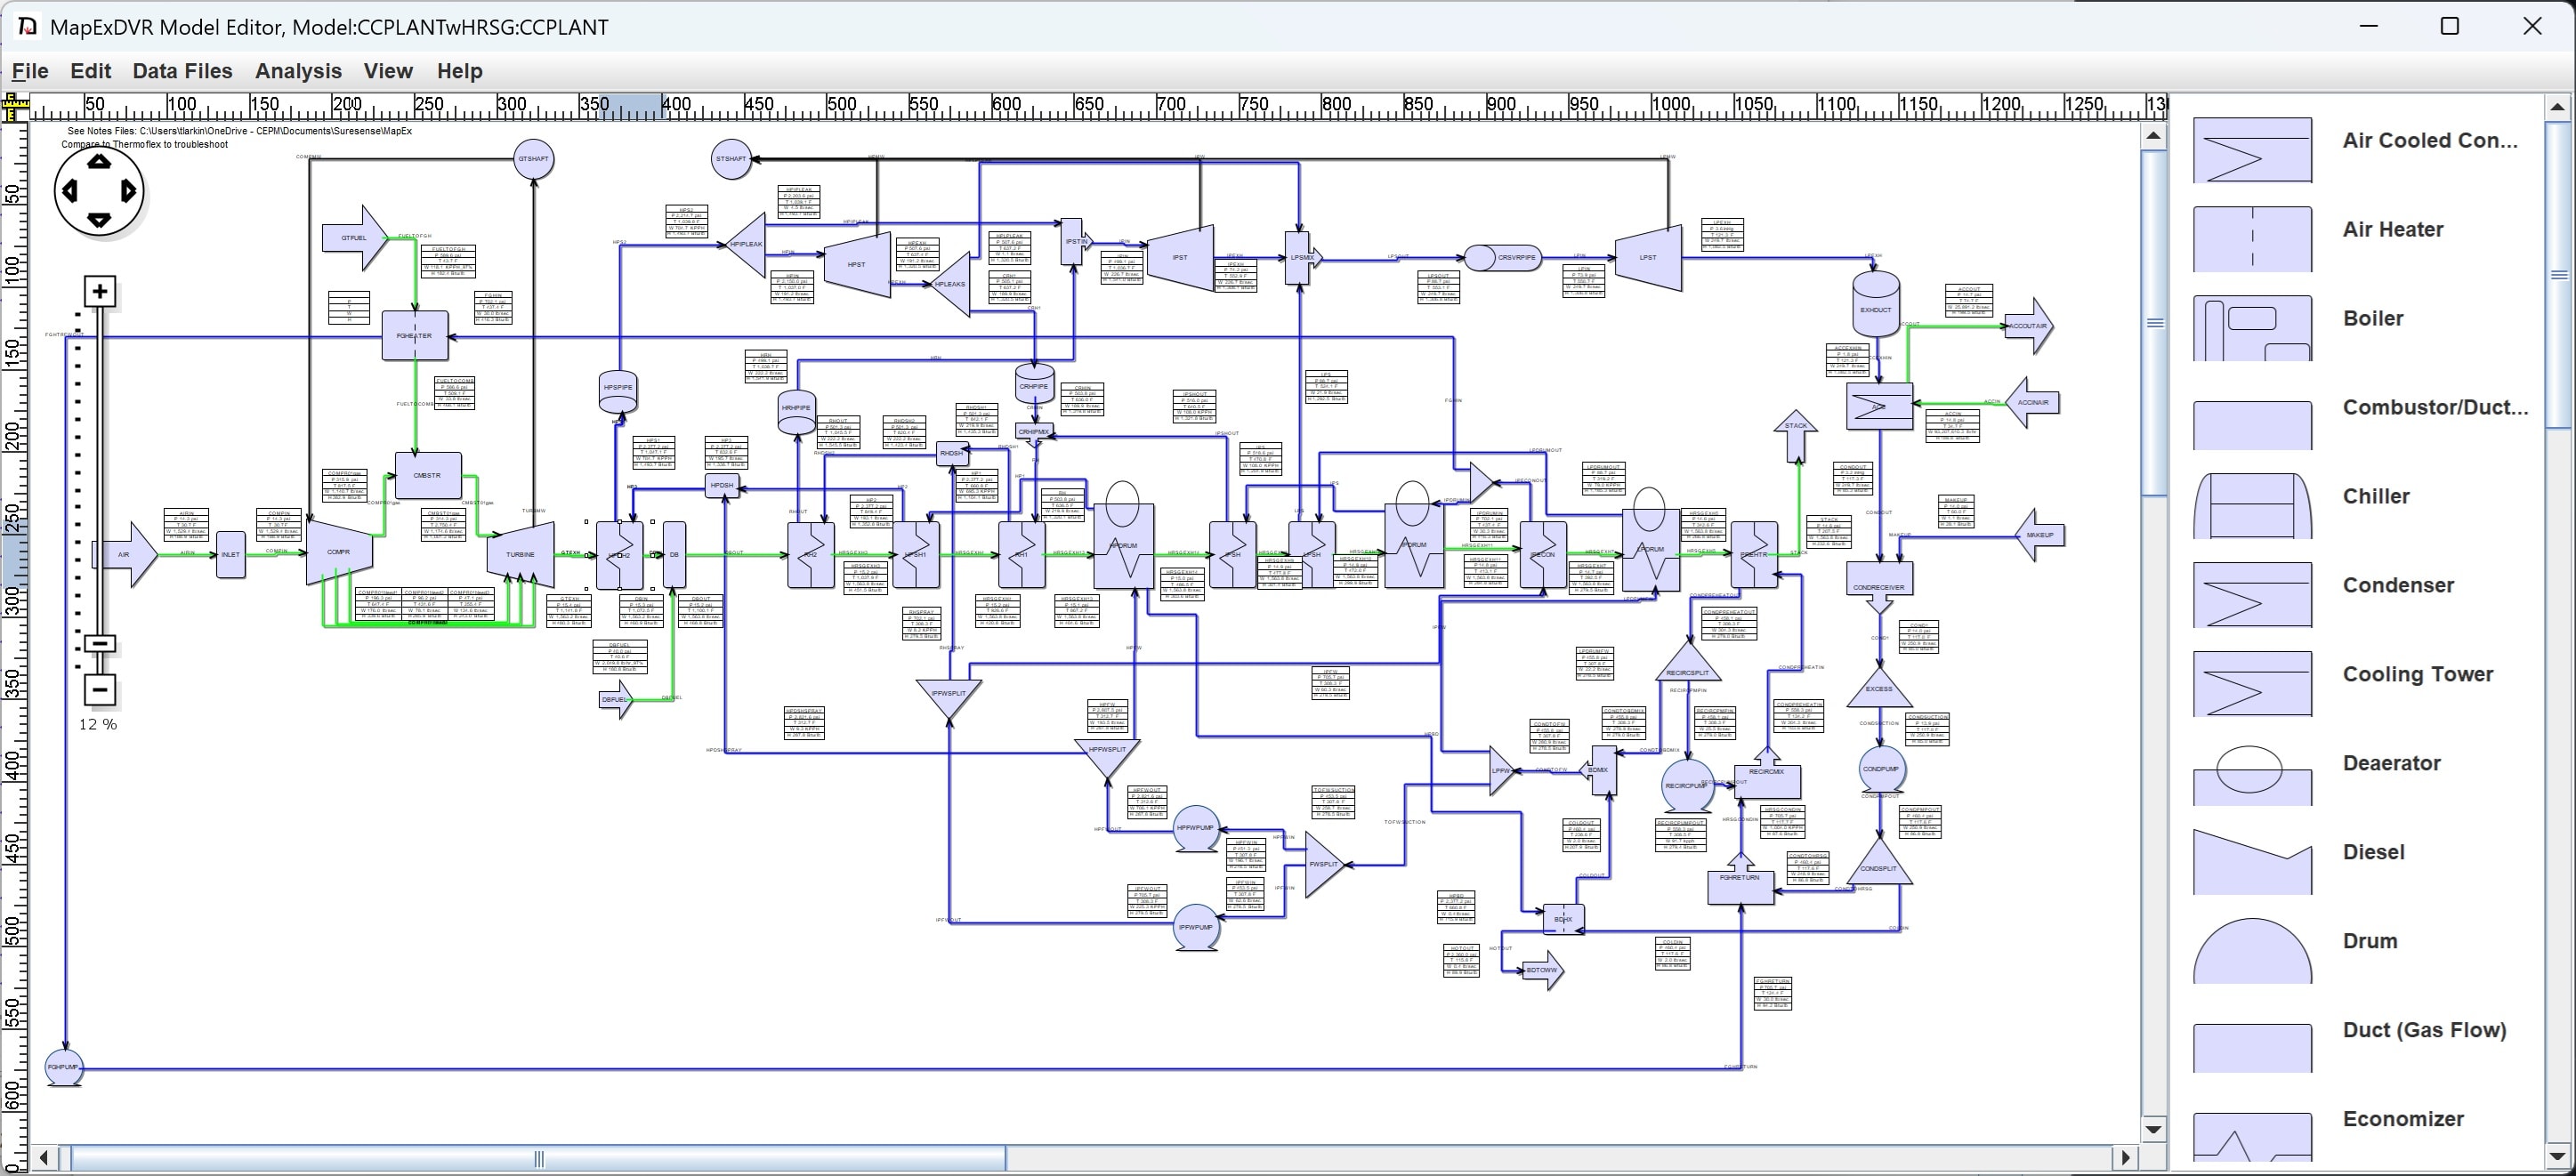The image size is (2576, 1176).
Task: Select the ACCINAIR arrow node
Action: pos(2032,403)
